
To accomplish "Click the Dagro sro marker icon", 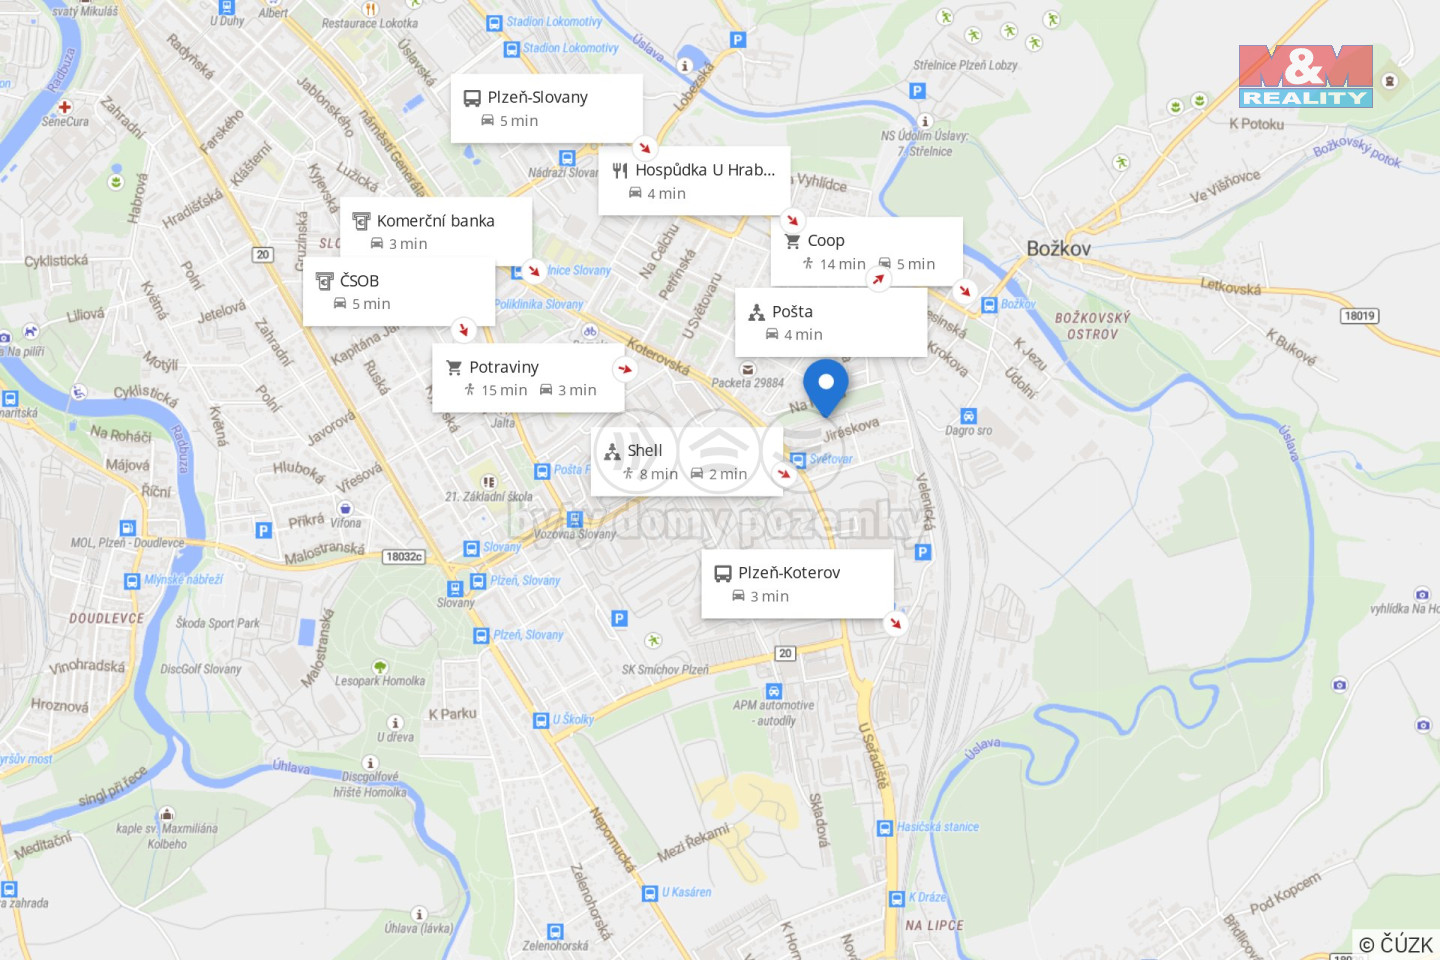I will pyautogui.click(x=968, y=416).
